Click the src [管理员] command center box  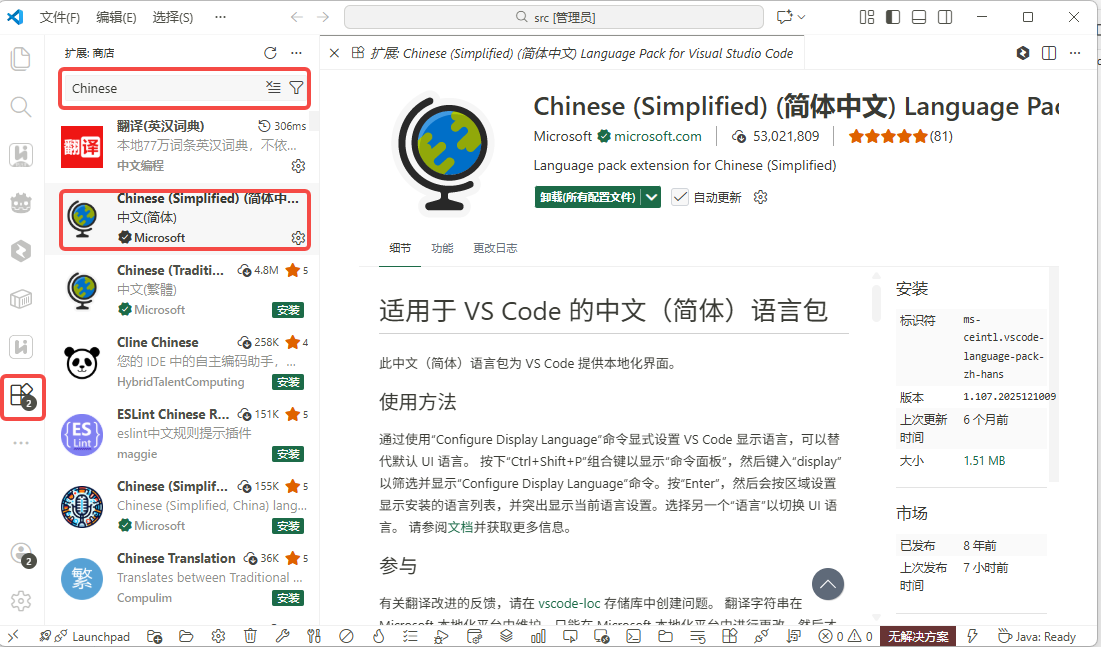554,17
